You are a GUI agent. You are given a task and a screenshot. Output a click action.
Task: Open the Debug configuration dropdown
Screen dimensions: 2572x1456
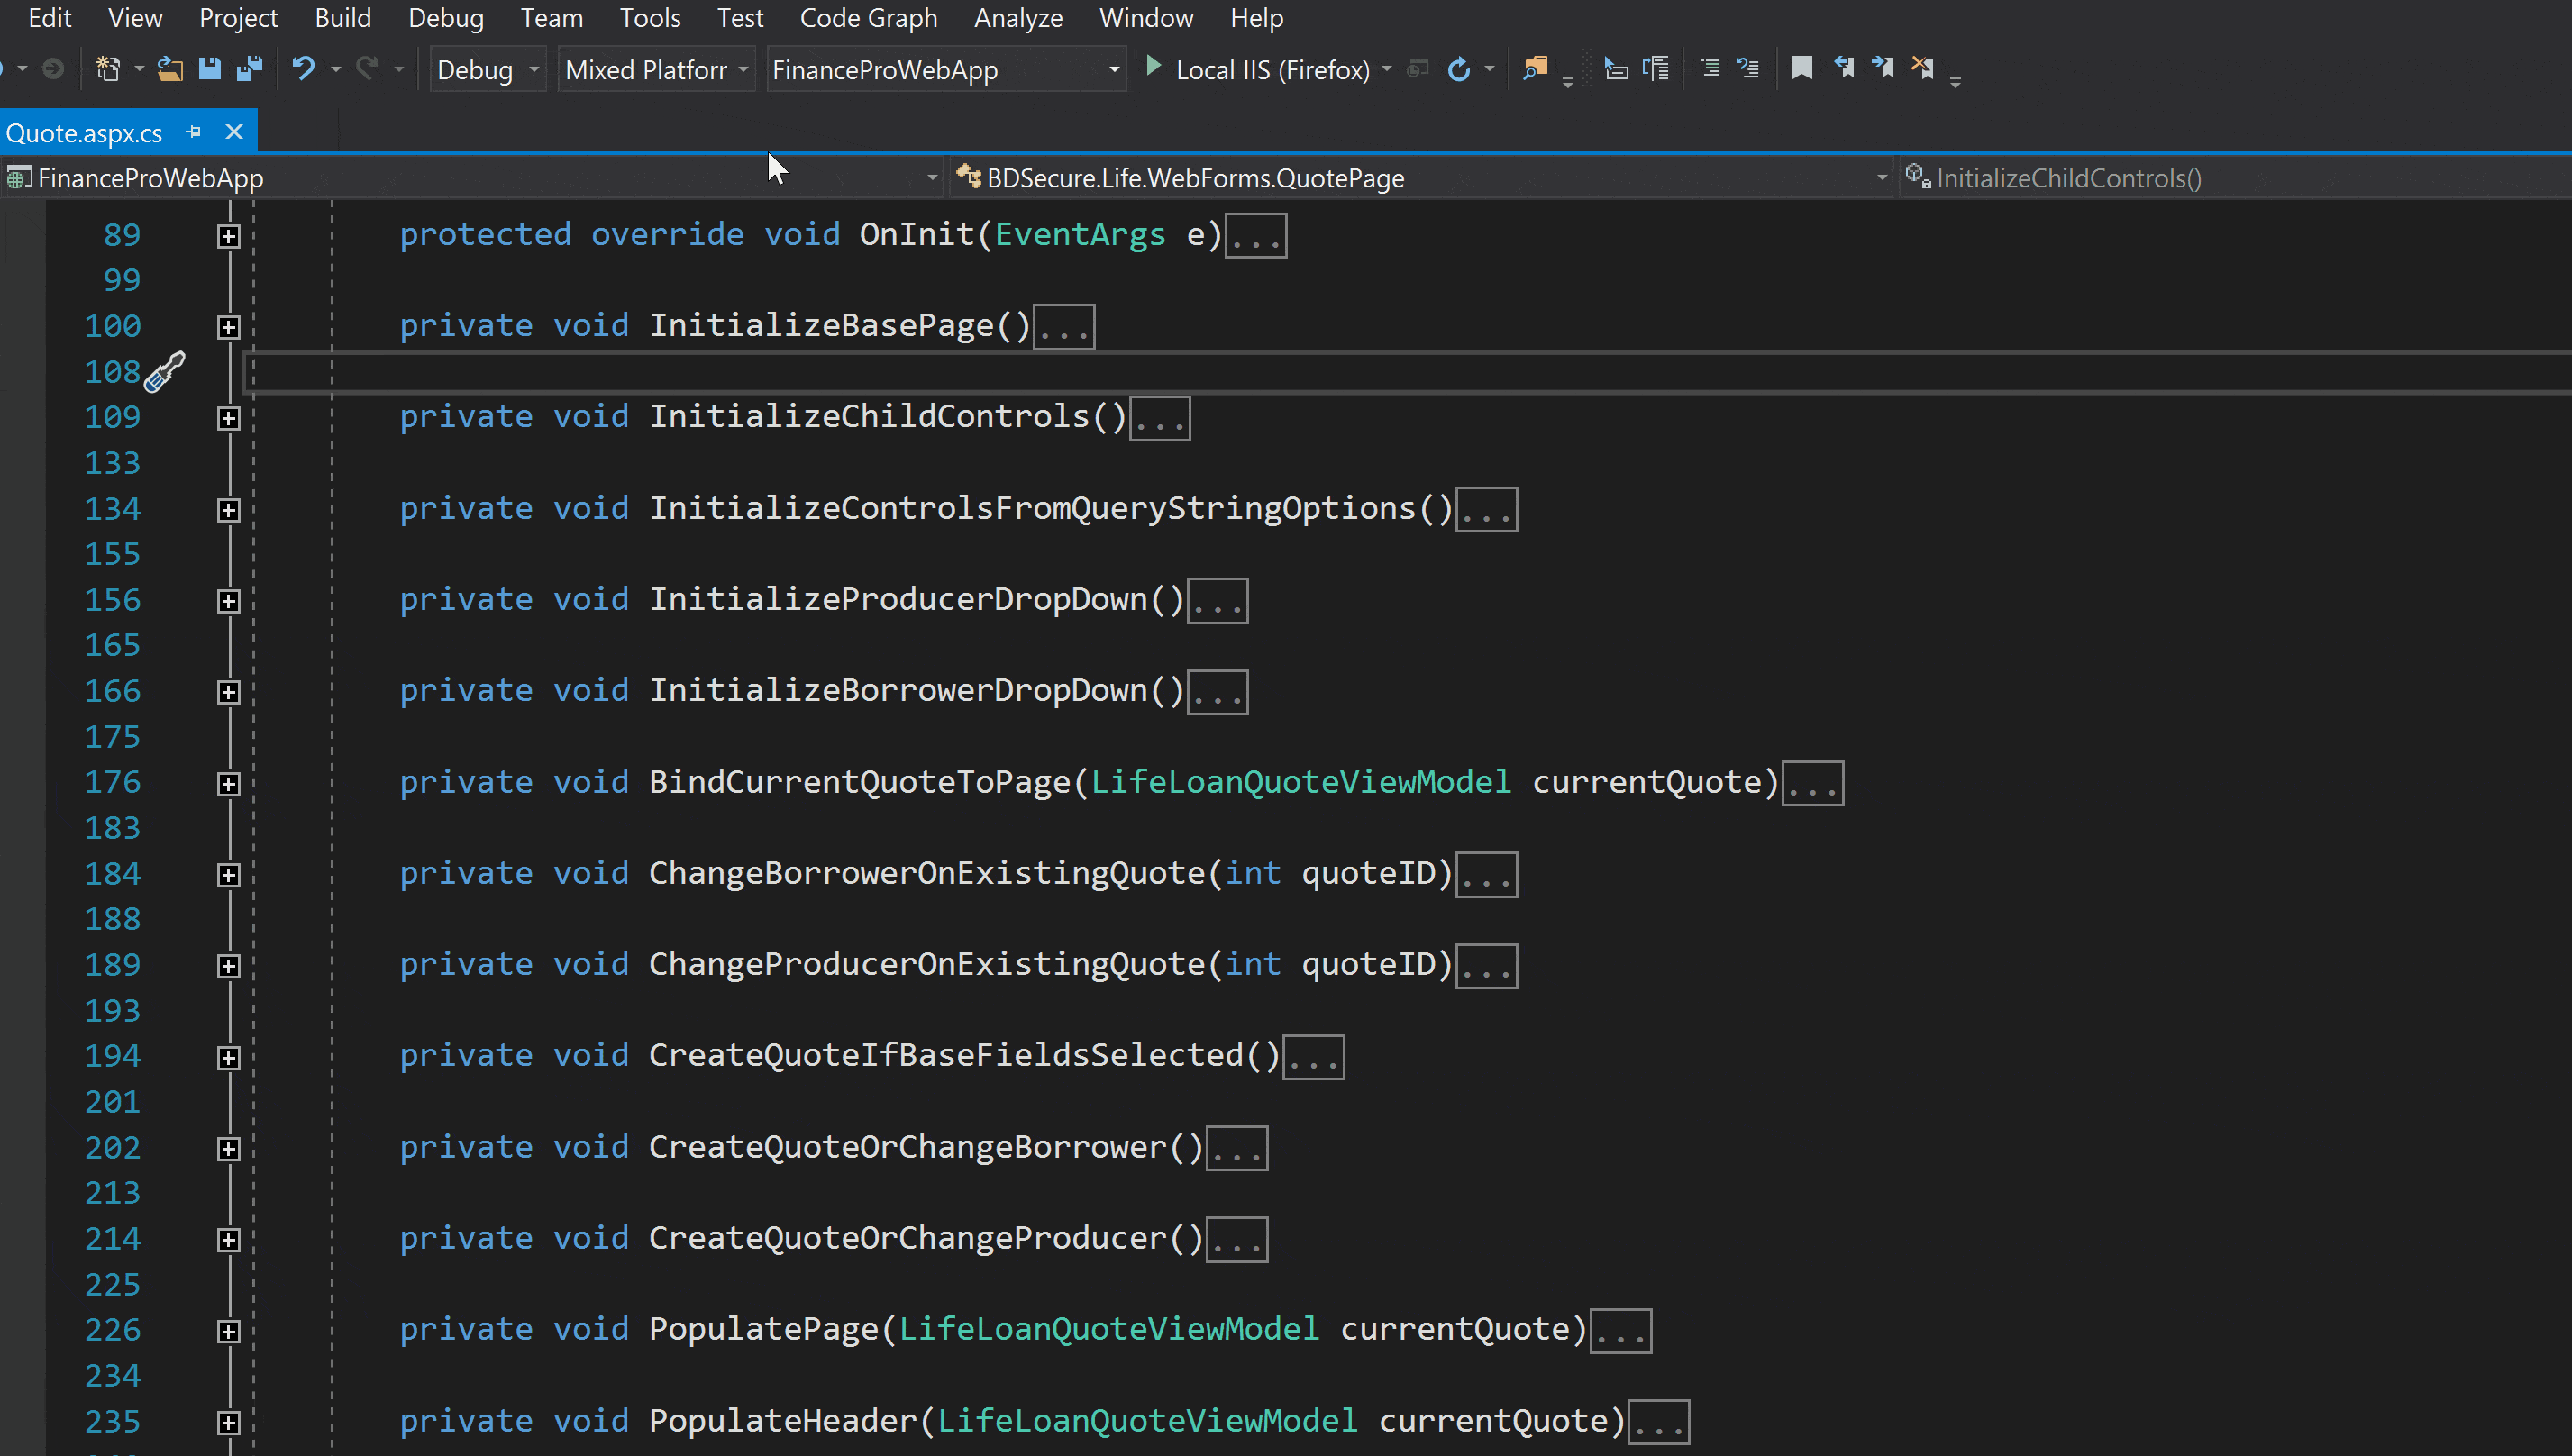point(534,69)
